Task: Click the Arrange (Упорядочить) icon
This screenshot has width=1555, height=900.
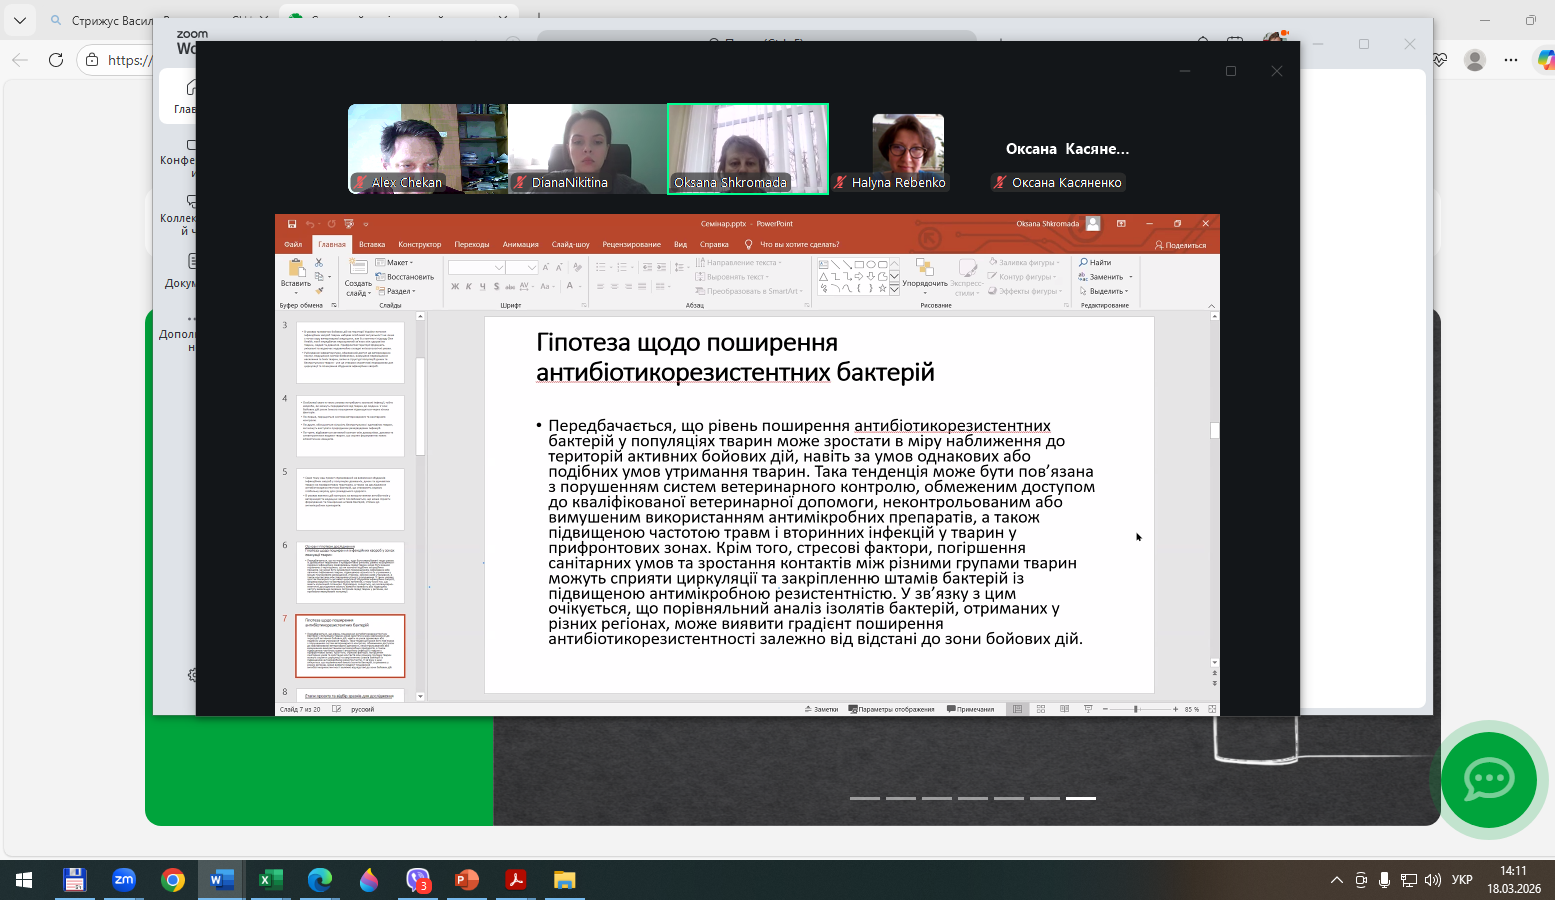Action: 924,268
